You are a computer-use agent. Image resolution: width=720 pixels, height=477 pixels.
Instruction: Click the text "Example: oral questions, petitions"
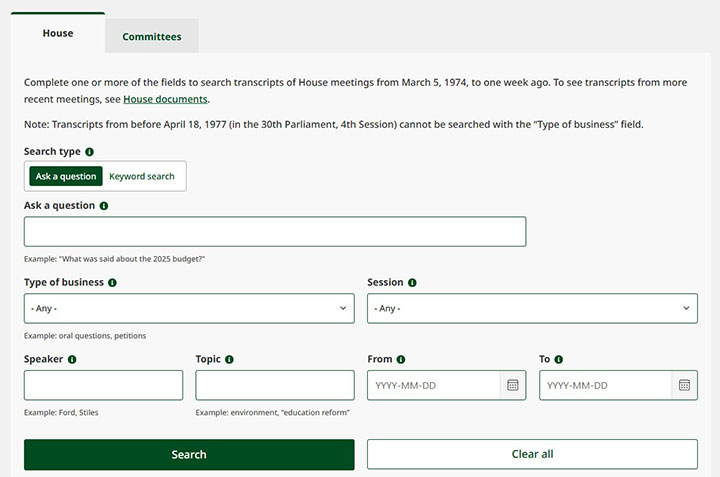coord(85,336)
